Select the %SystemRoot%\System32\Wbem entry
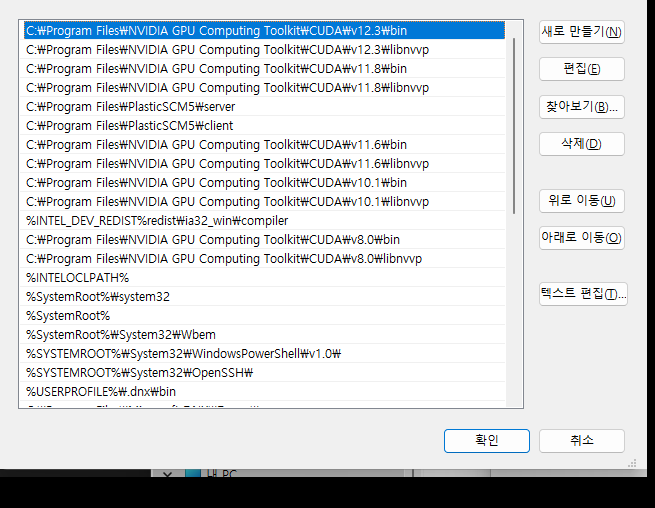The width and height of the screenshot is (655, 508). tap(264, 335)
